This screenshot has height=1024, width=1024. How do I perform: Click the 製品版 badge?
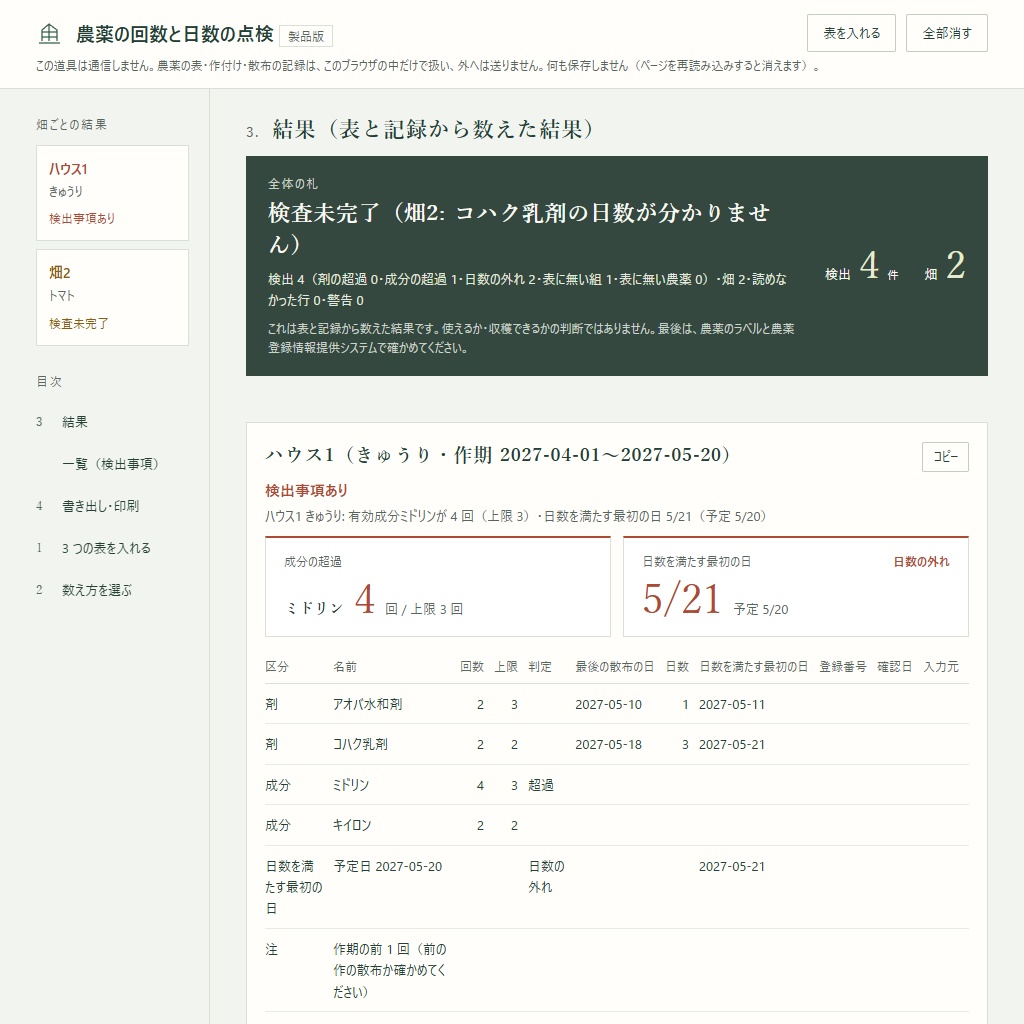click(x=306, y=36)
